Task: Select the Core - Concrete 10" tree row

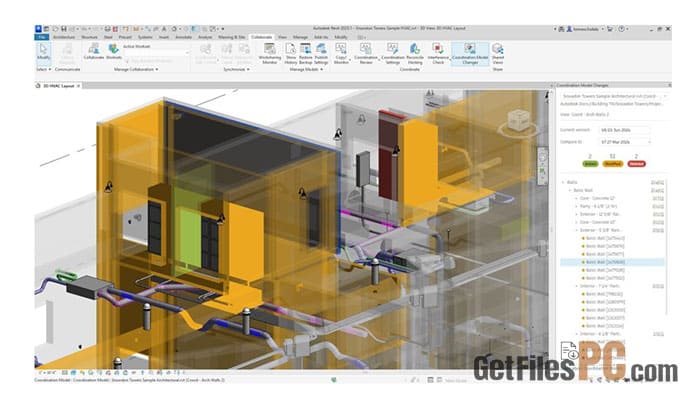Action: click(x=618, y=222)
